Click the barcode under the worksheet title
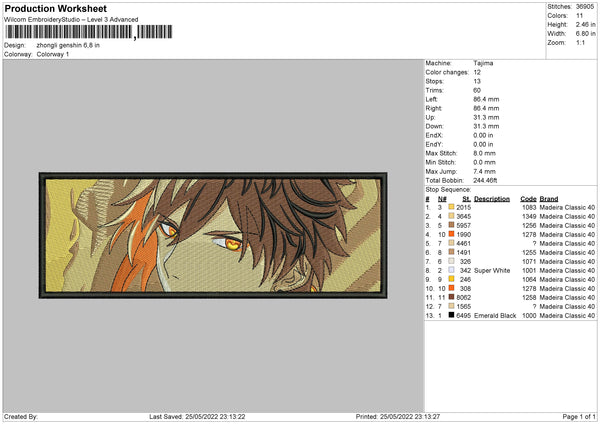This screenshot has width=600, height=424. (x=88, y=32)
